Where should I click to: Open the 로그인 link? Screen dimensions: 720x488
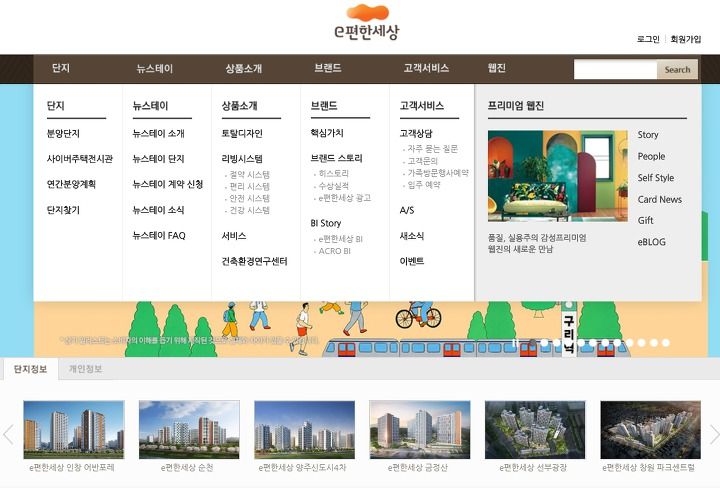pos(648,39)
